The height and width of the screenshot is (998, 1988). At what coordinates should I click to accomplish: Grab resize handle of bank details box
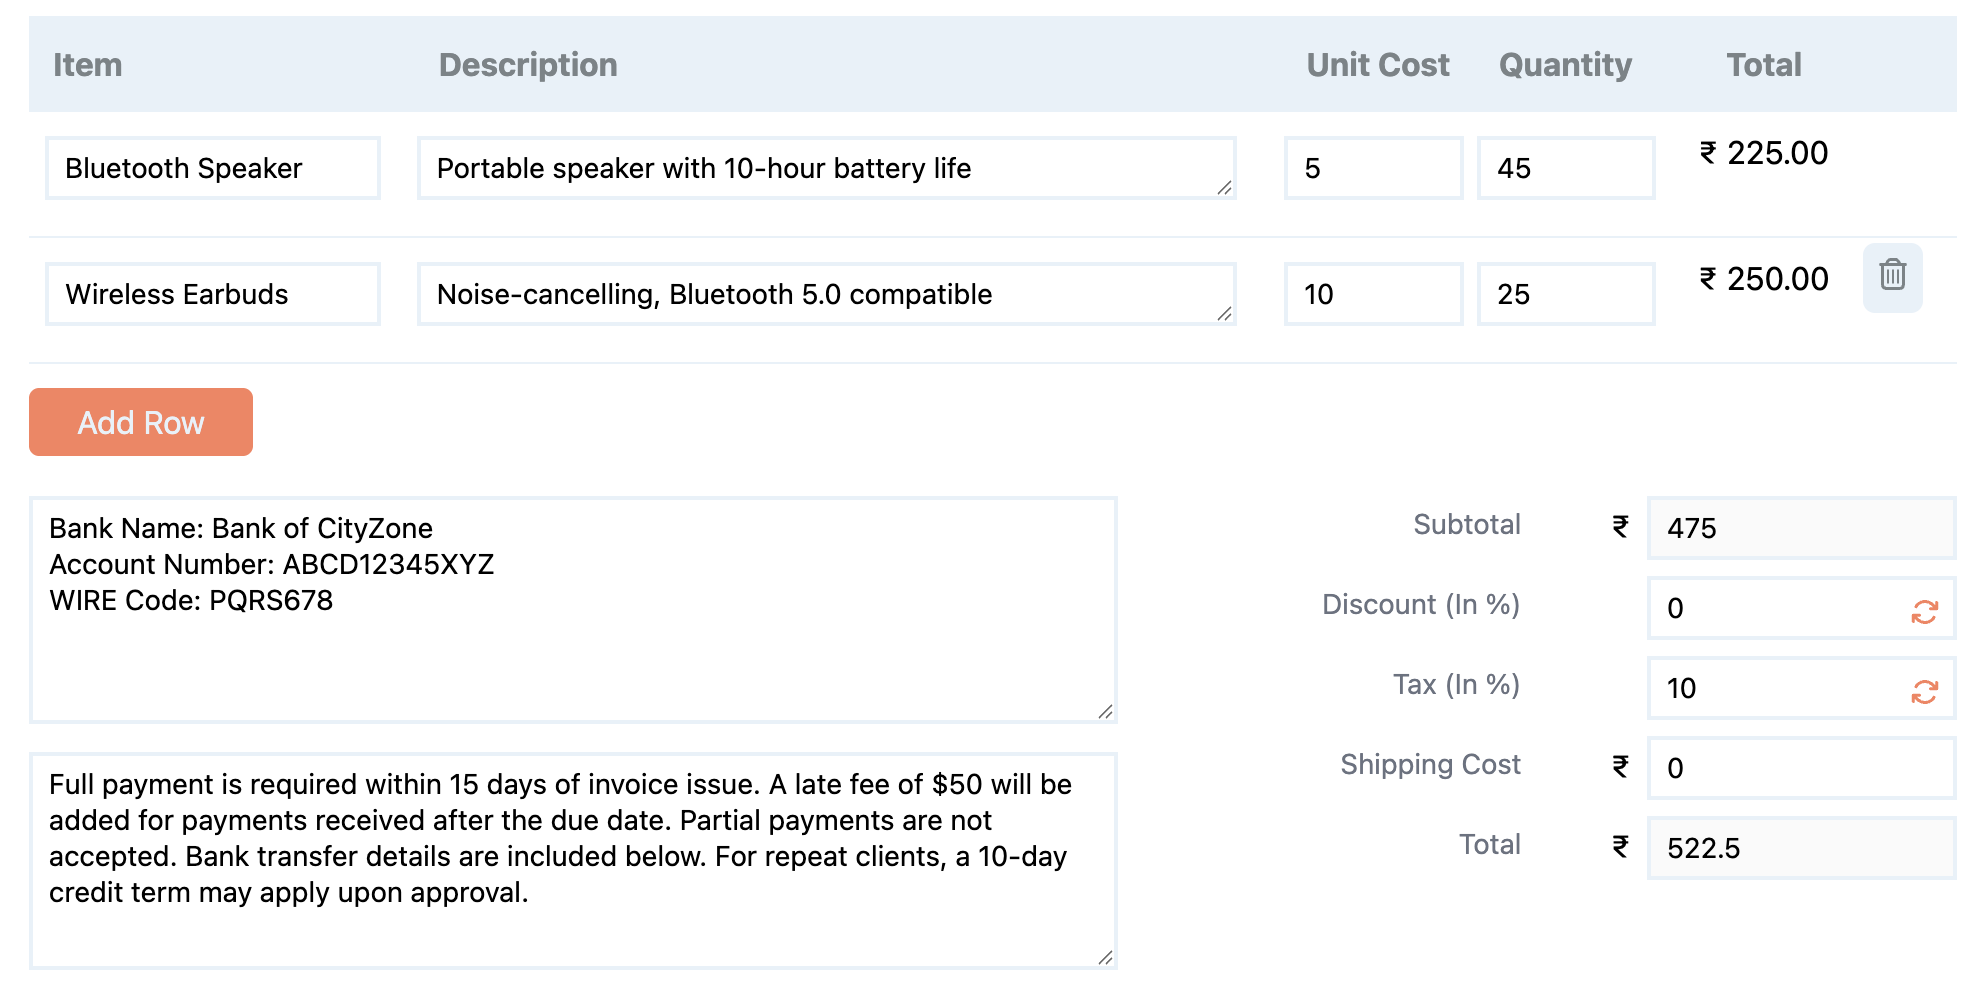pyautogui.click(x=1105, y=711)
